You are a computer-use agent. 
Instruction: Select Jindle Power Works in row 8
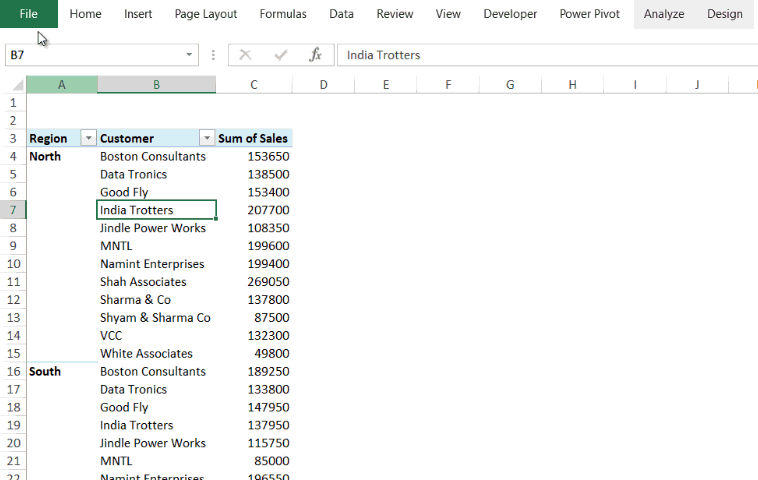pyautogui.click(x=157, y=228)
